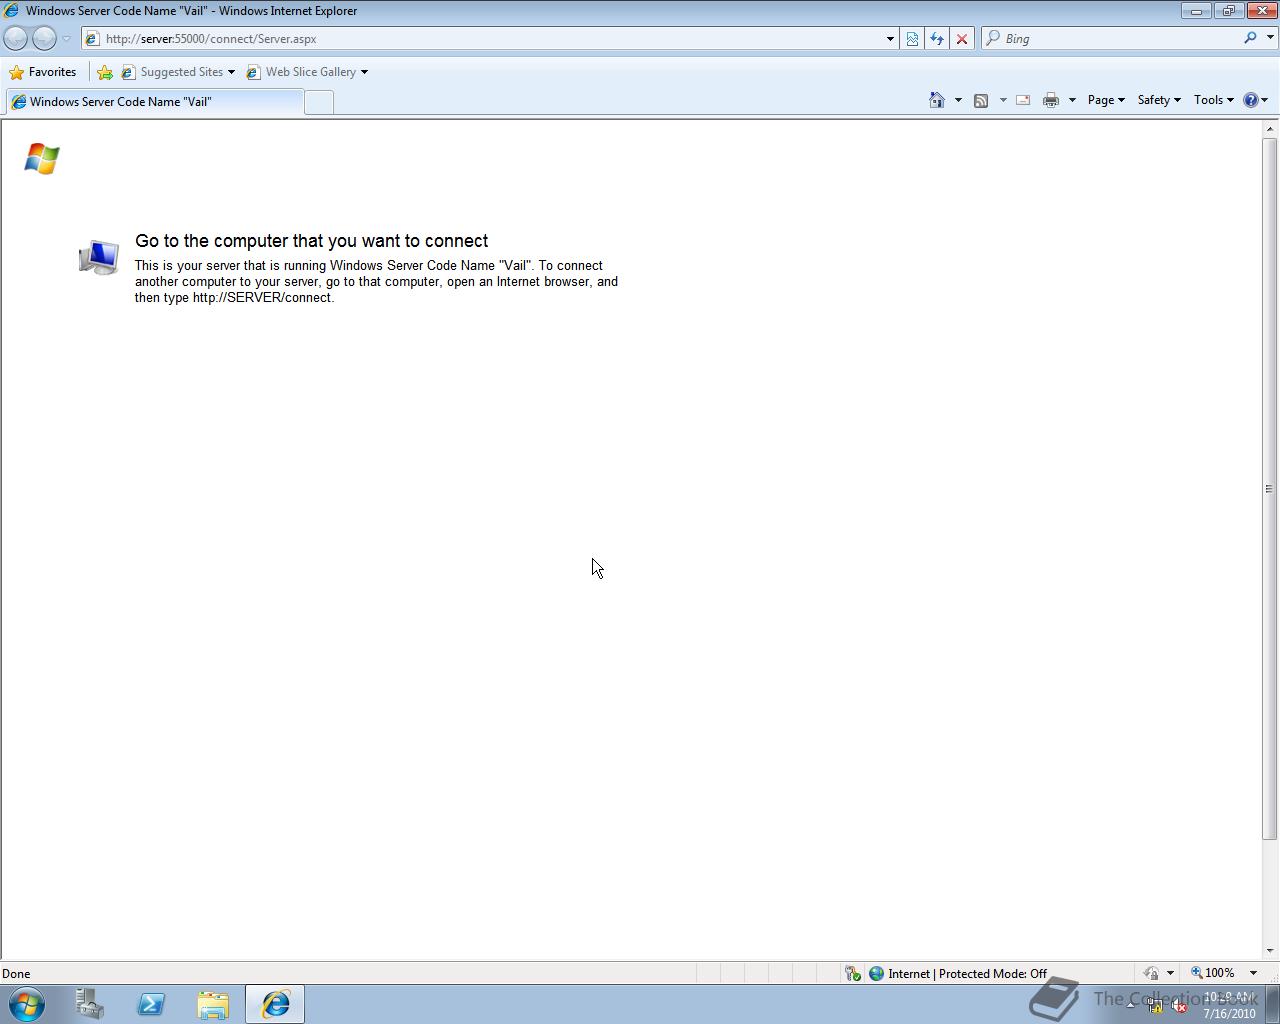This screenshot has height=1024, width=1280.
Task: Click the 7/16/2010 date on the taskbar clock
Action: click(x=1229, y=1013)
